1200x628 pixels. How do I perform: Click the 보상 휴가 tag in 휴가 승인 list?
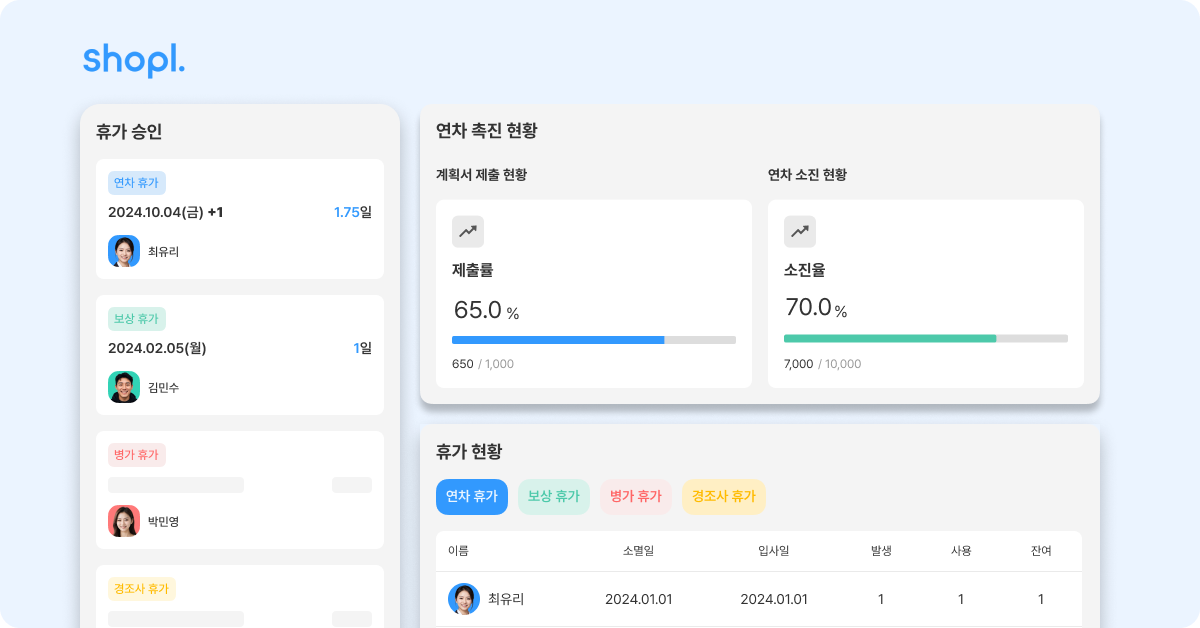pos(137,319)
